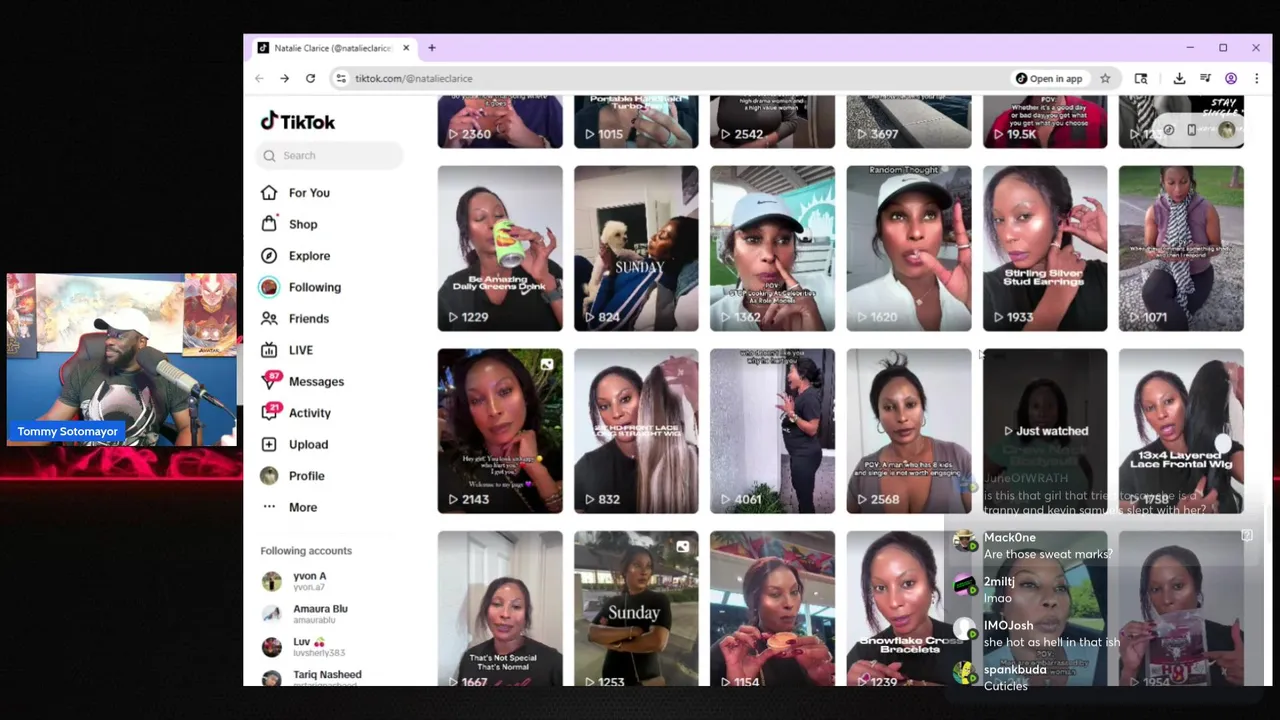
Task: Click the Chrome profile avatar icon
Action: pyautogui.click(x=1231, y=78)
